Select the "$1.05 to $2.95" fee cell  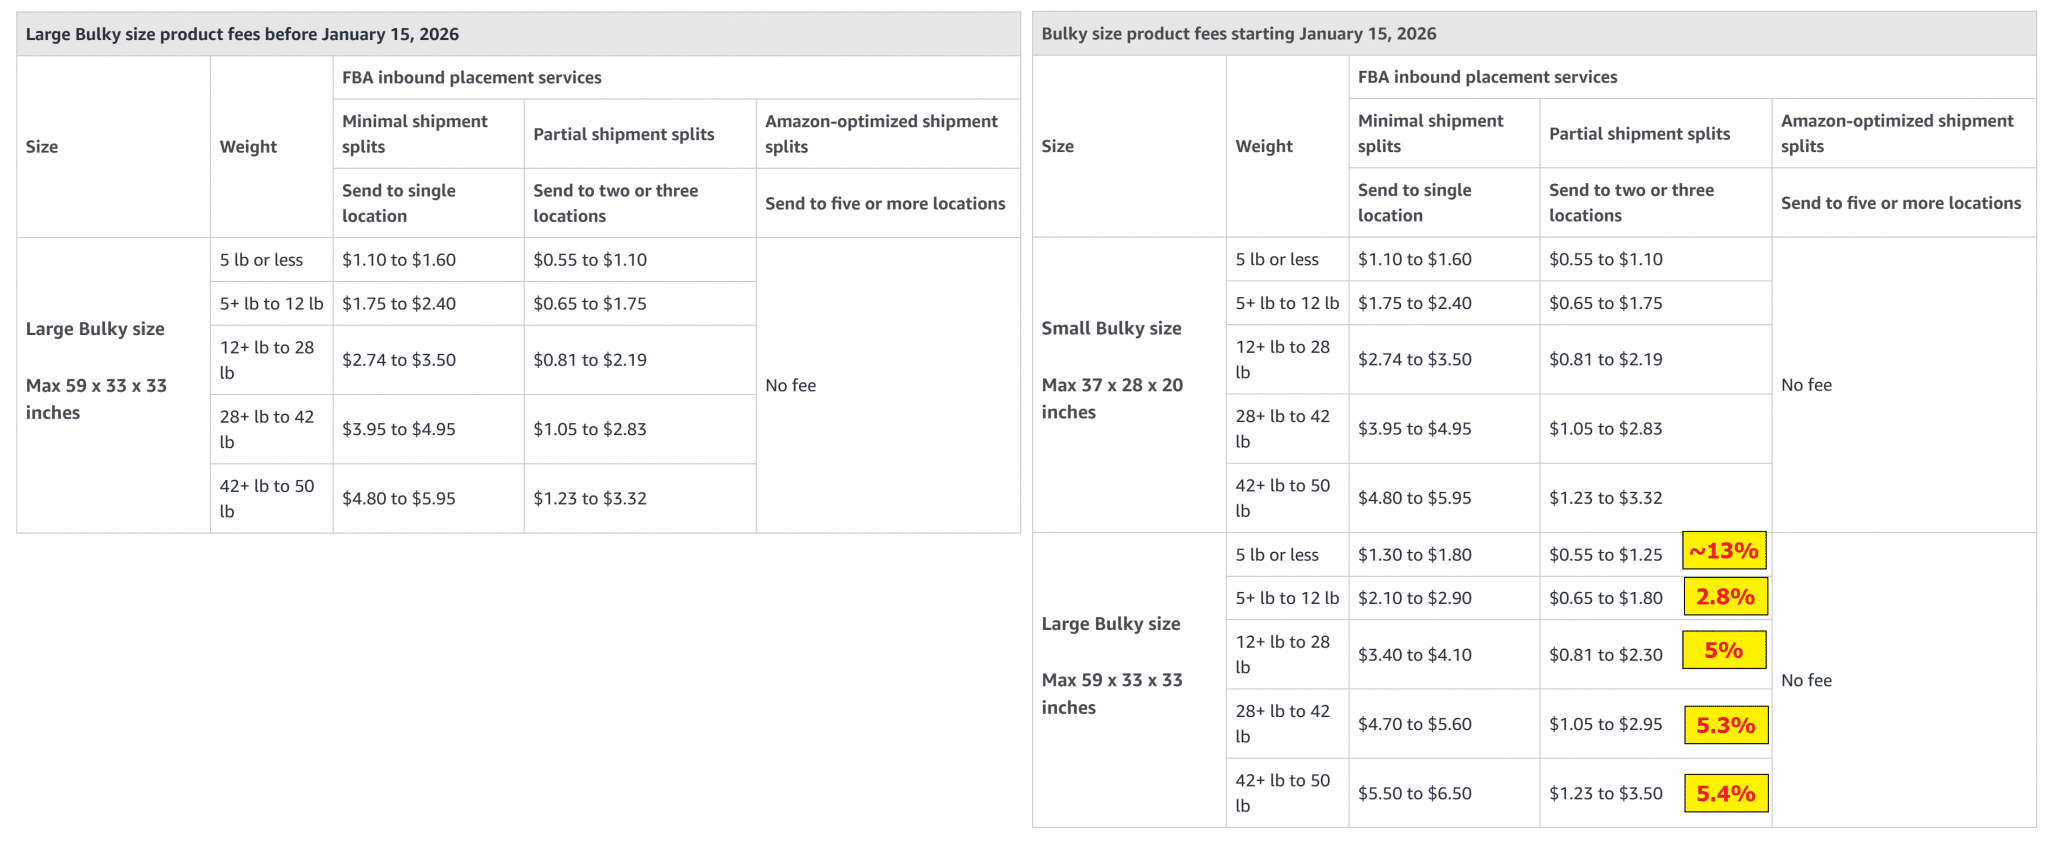point(1605,724)
